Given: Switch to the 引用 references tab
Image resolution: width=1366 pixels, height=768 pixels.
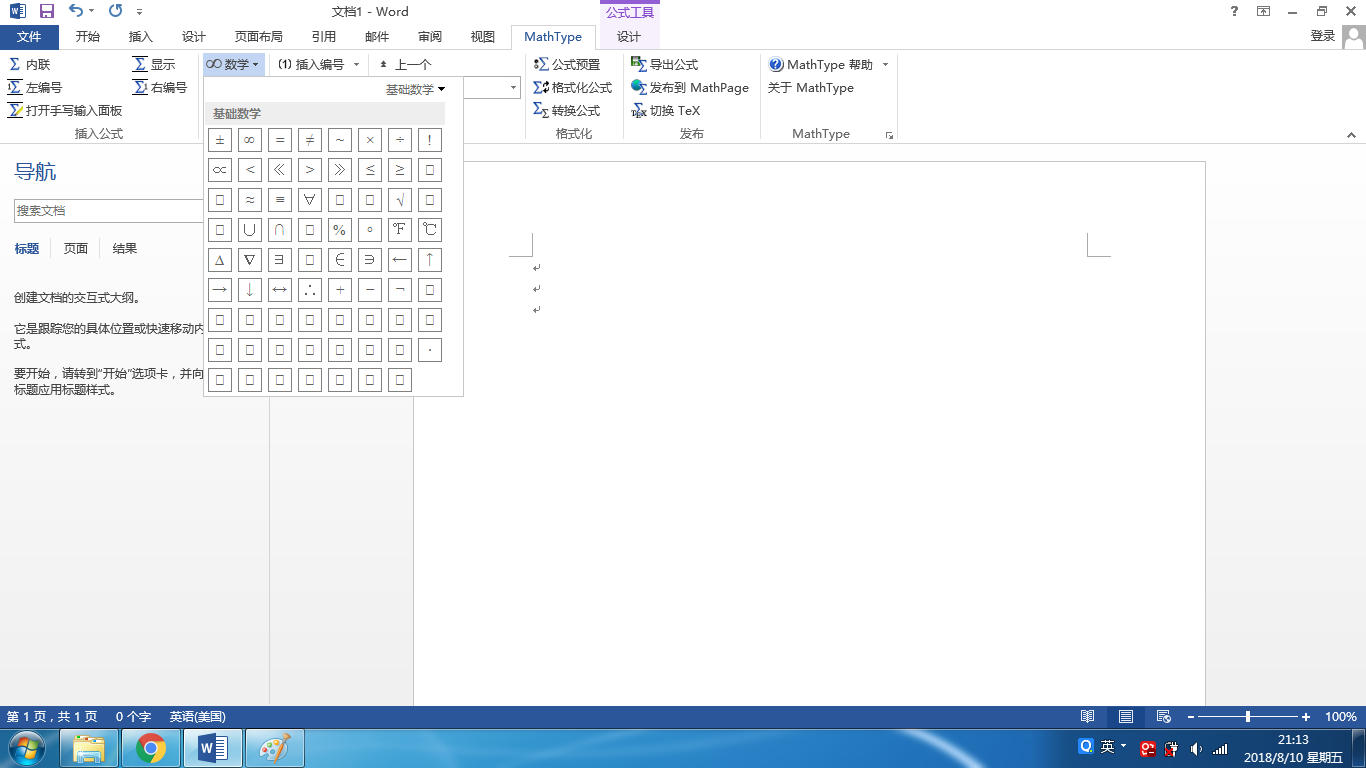Looking at the screenshot, I should [x=324, y=37].
